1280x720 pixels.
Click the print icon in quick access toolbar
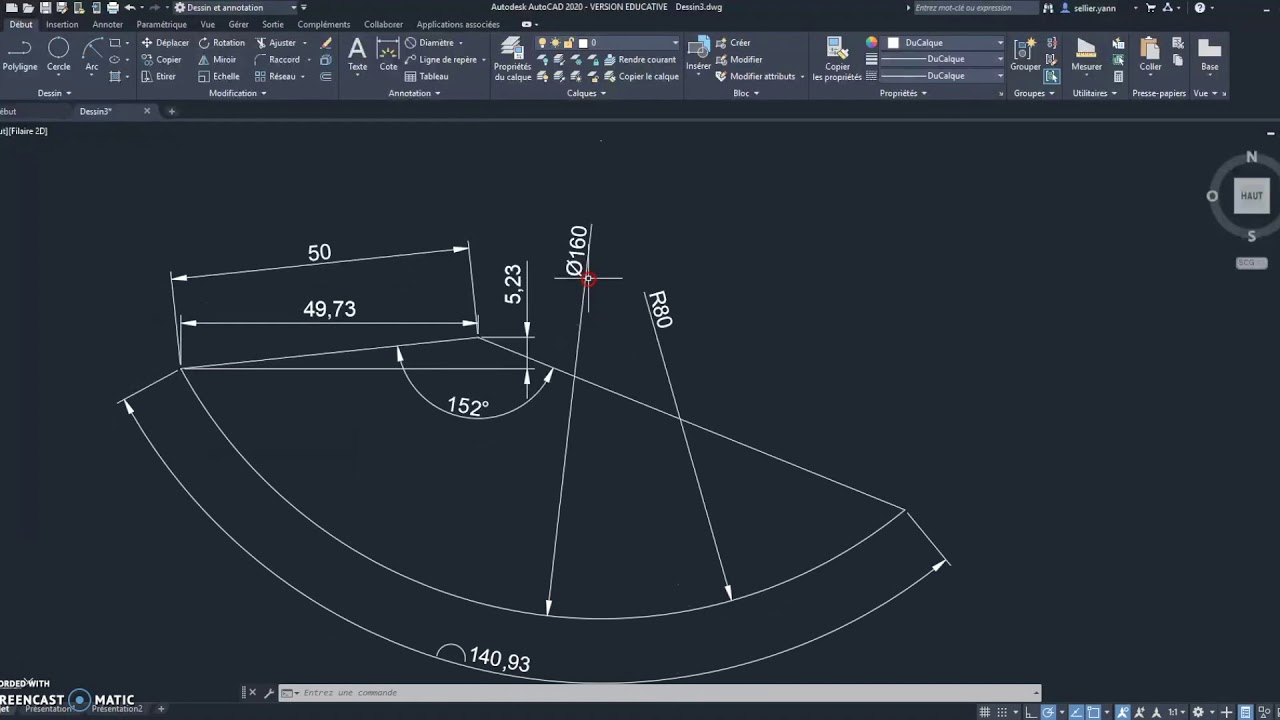point(112,7)
